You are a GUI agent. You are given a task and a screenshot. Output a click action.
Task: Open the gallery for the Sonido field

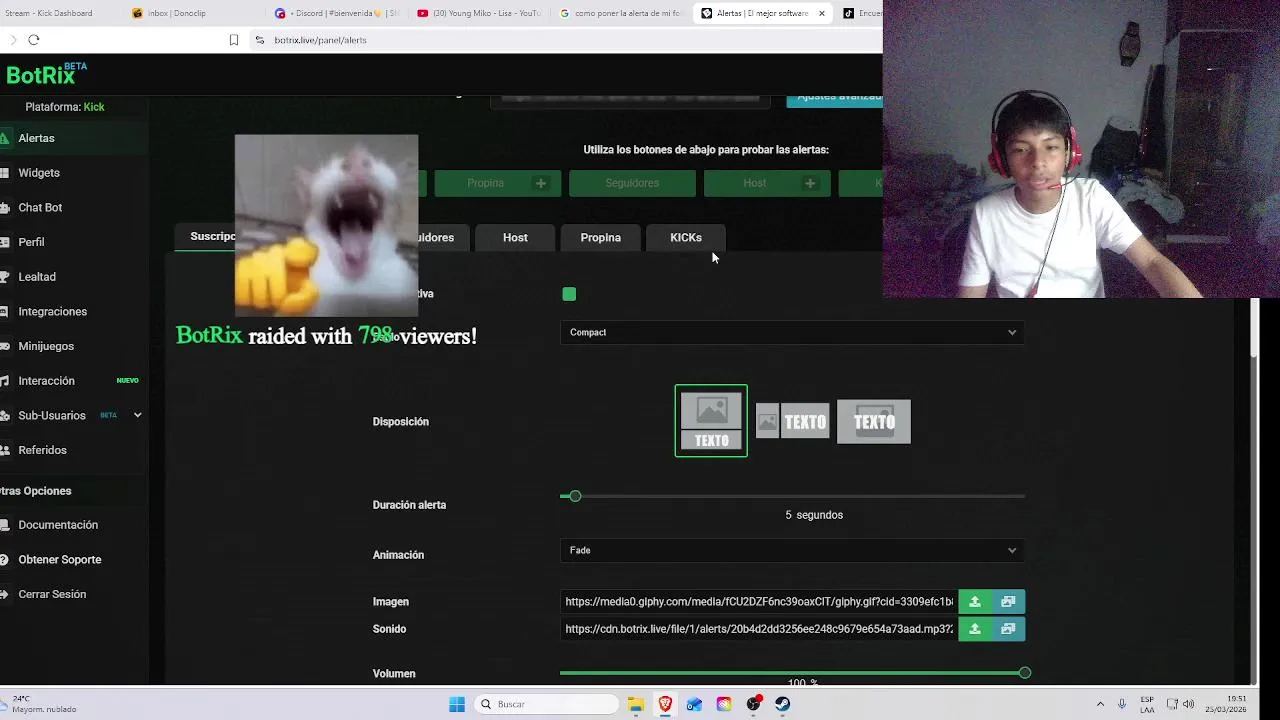[x=1008, y=629]
